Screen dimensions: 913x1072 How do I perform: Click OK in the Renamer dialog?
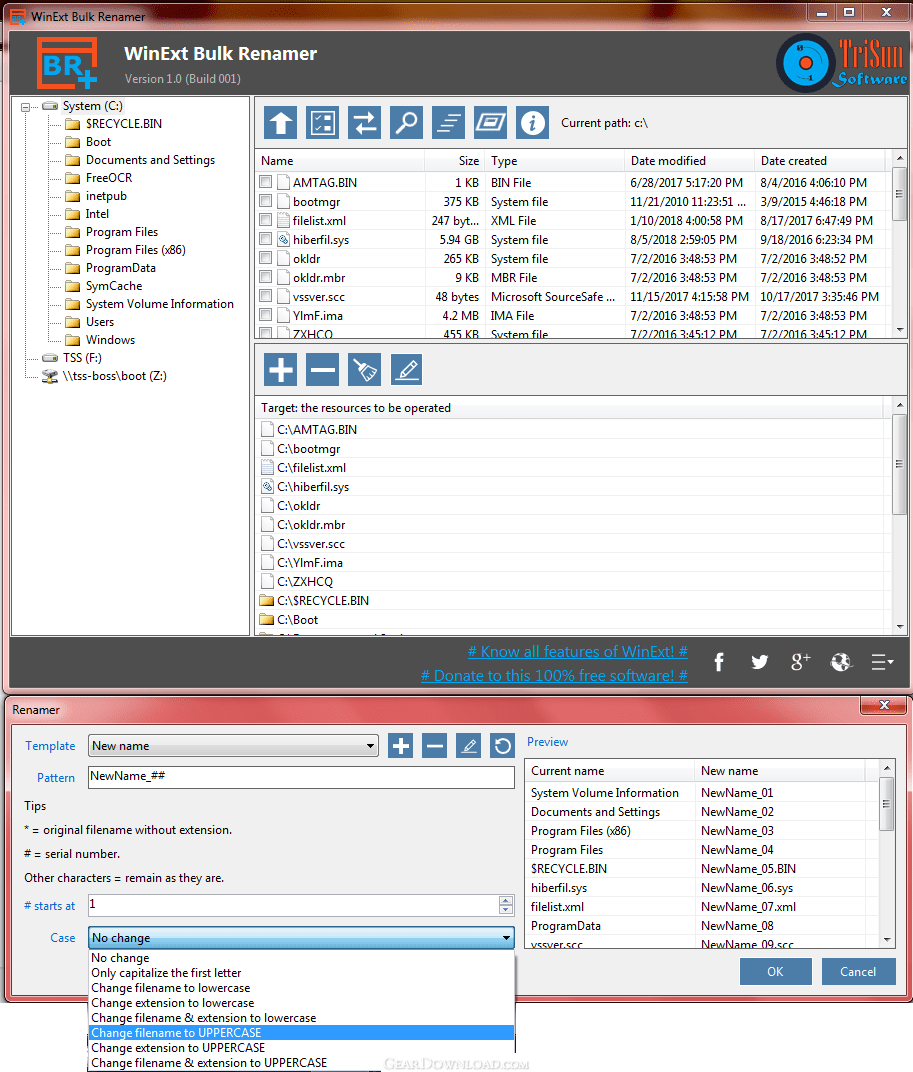(776, 972)
